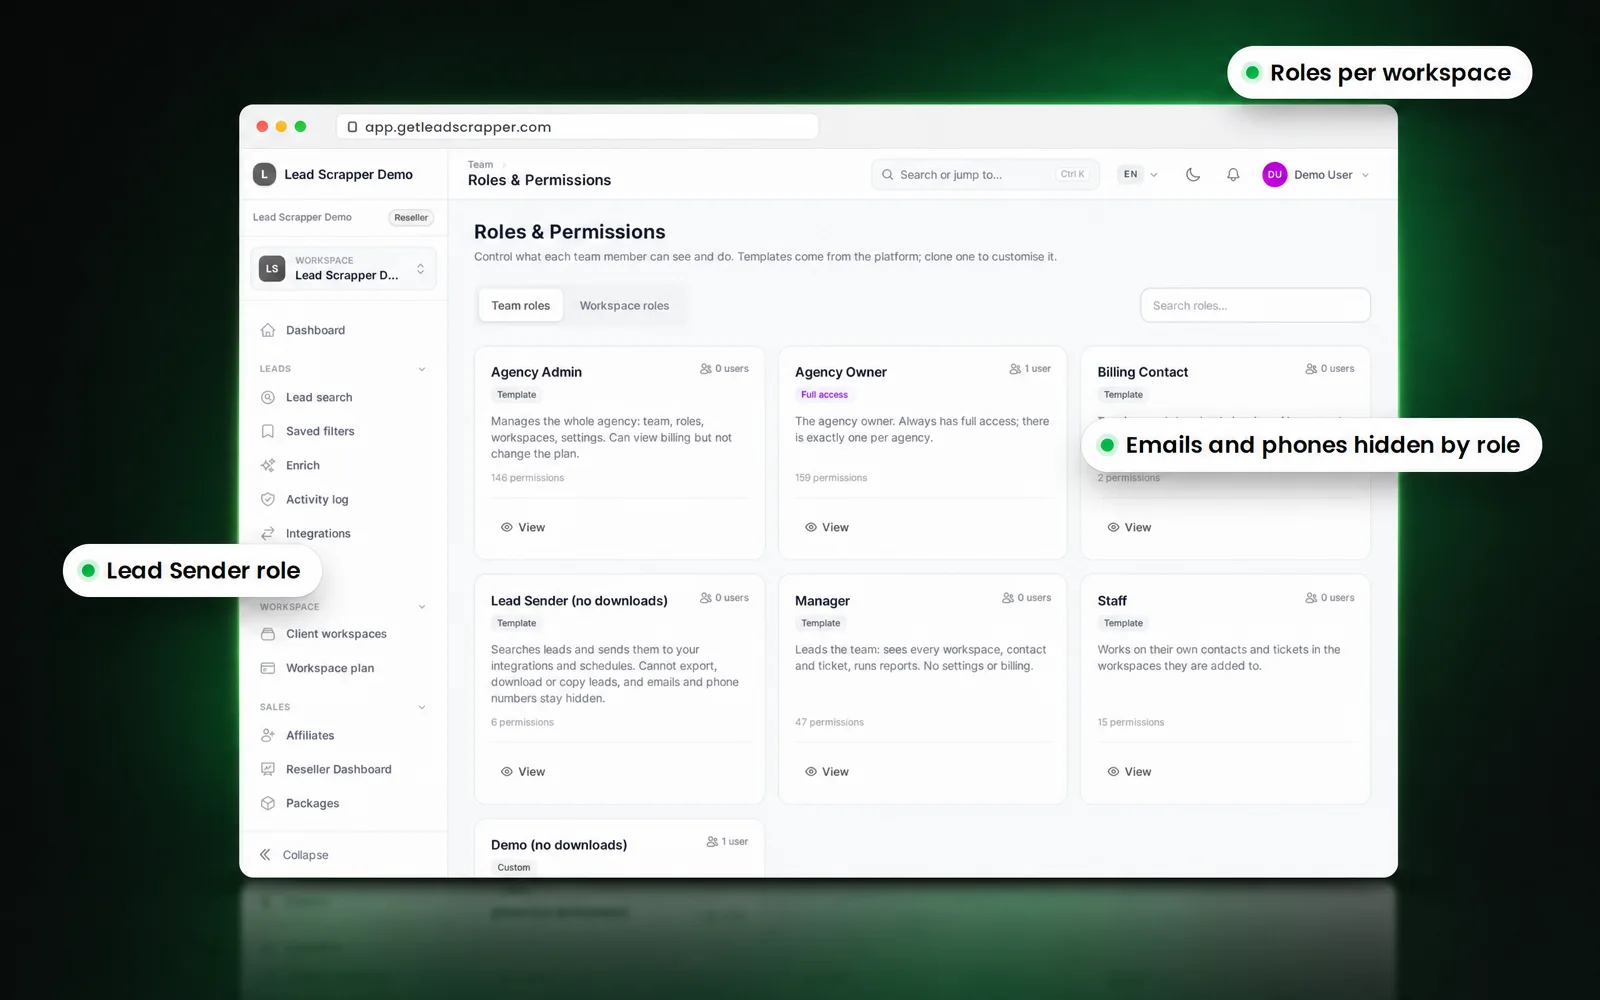View the Staff role
The height and width of the screenshot is (1000, 1600).
[1129, 772]
